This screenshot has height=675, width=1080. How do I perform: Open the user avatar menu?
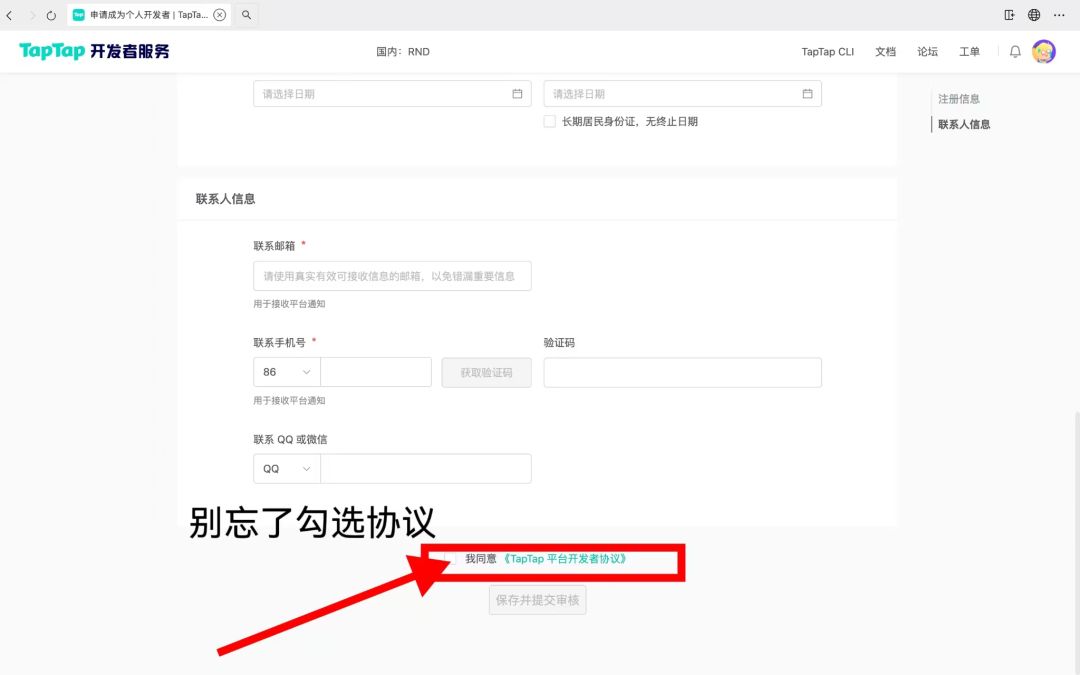1043,52
